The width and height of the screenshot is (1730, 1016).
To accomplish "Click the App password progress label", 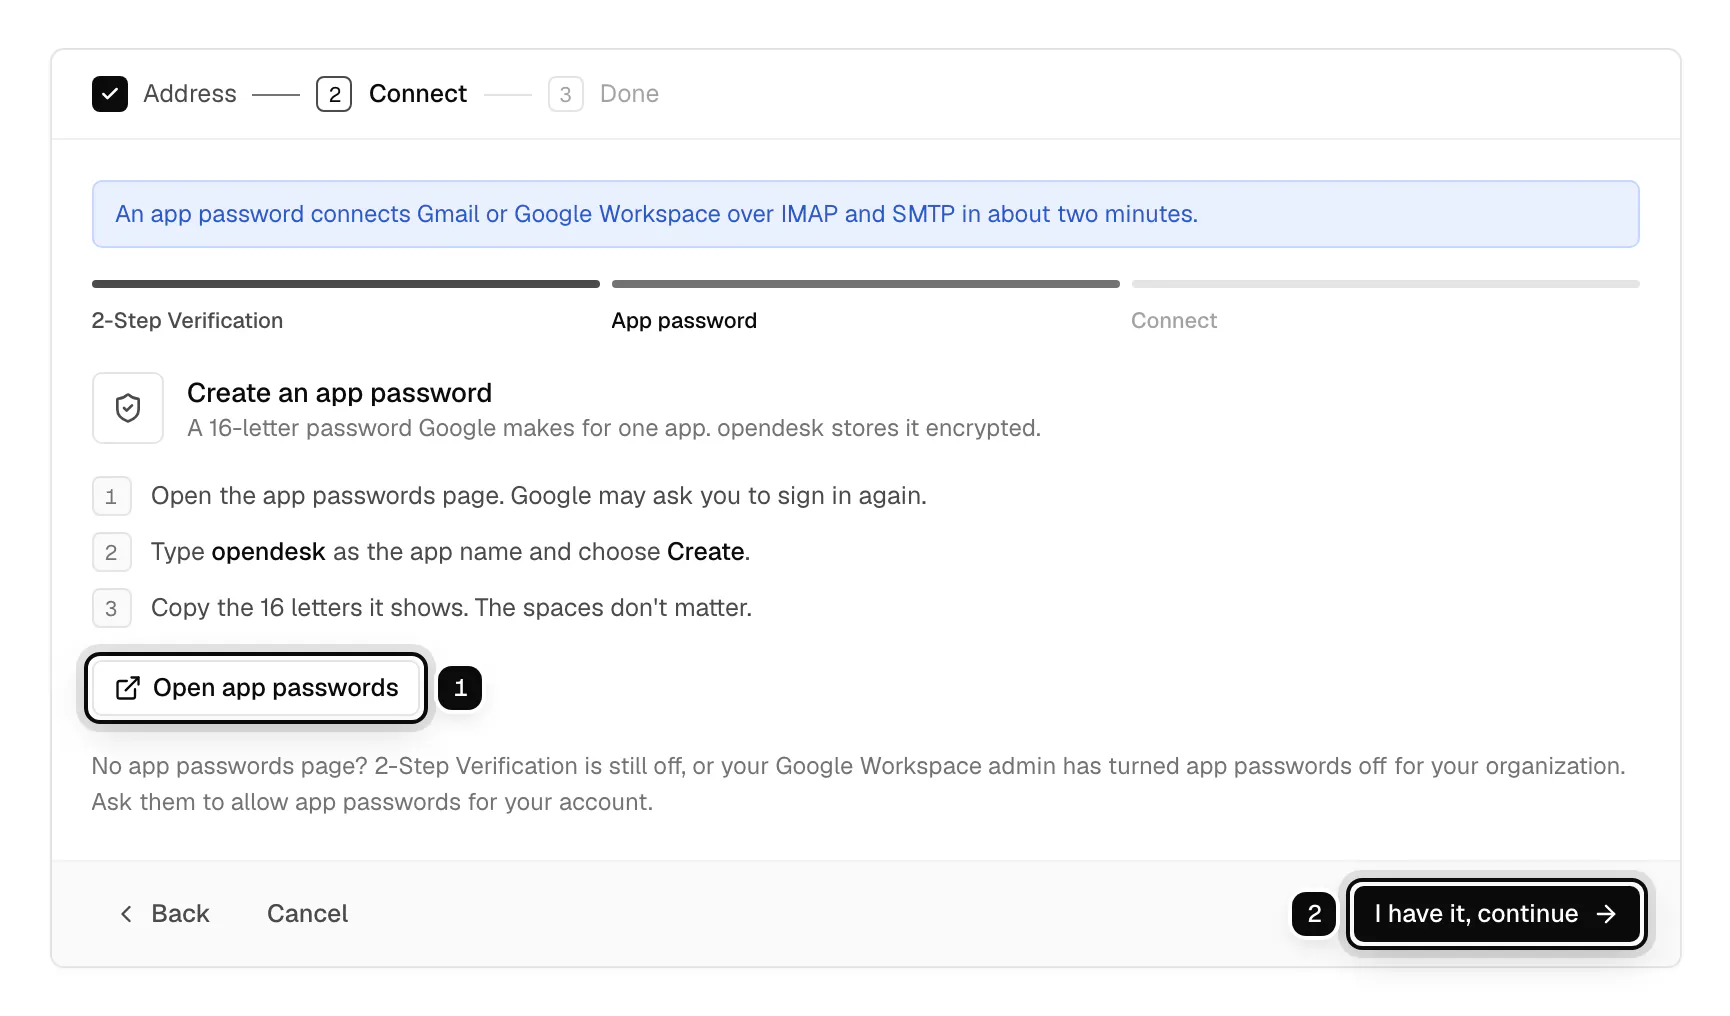I will [x=684, y=321].
